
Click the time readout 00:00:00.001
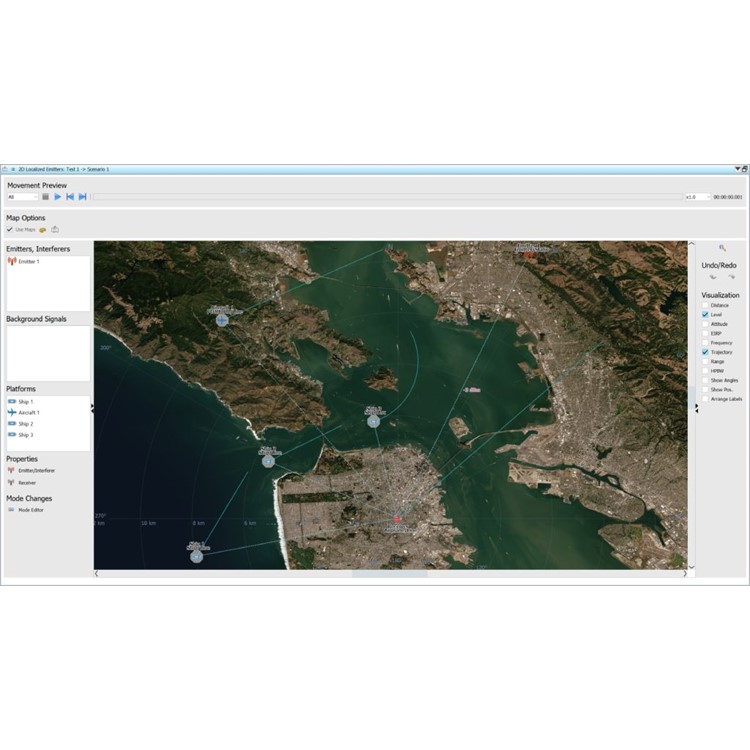[728, 197]
